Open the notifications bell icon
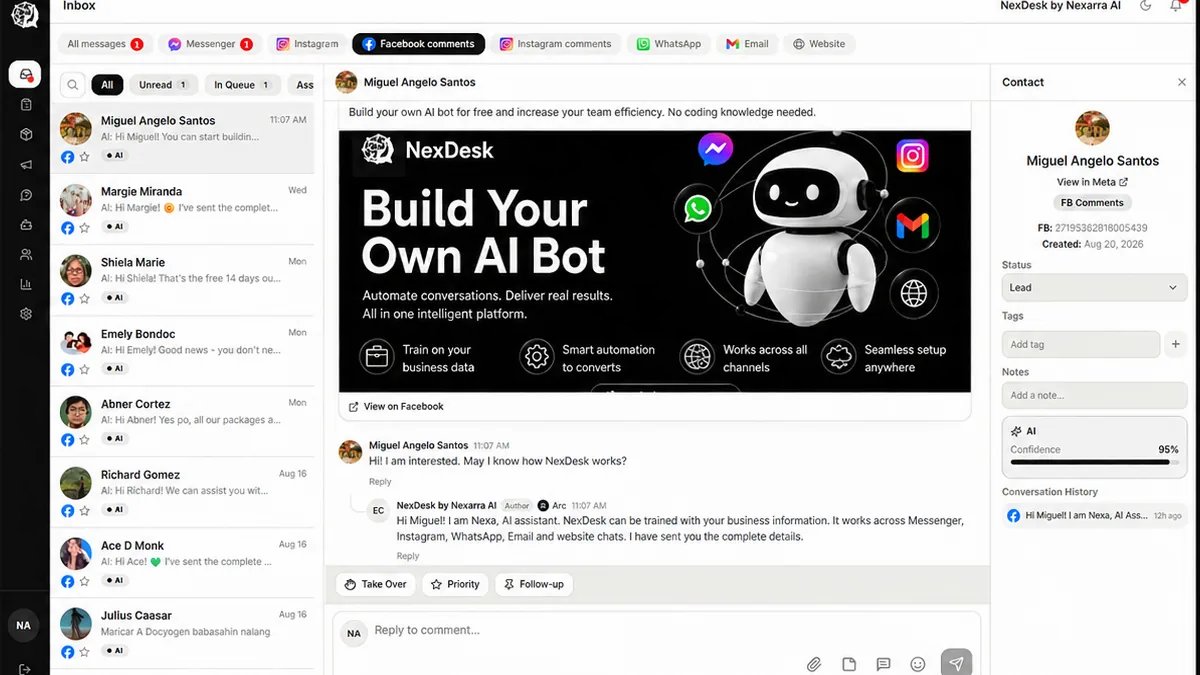The image size is (1200, 675). pyautogui.click(x=1176, y=6)
